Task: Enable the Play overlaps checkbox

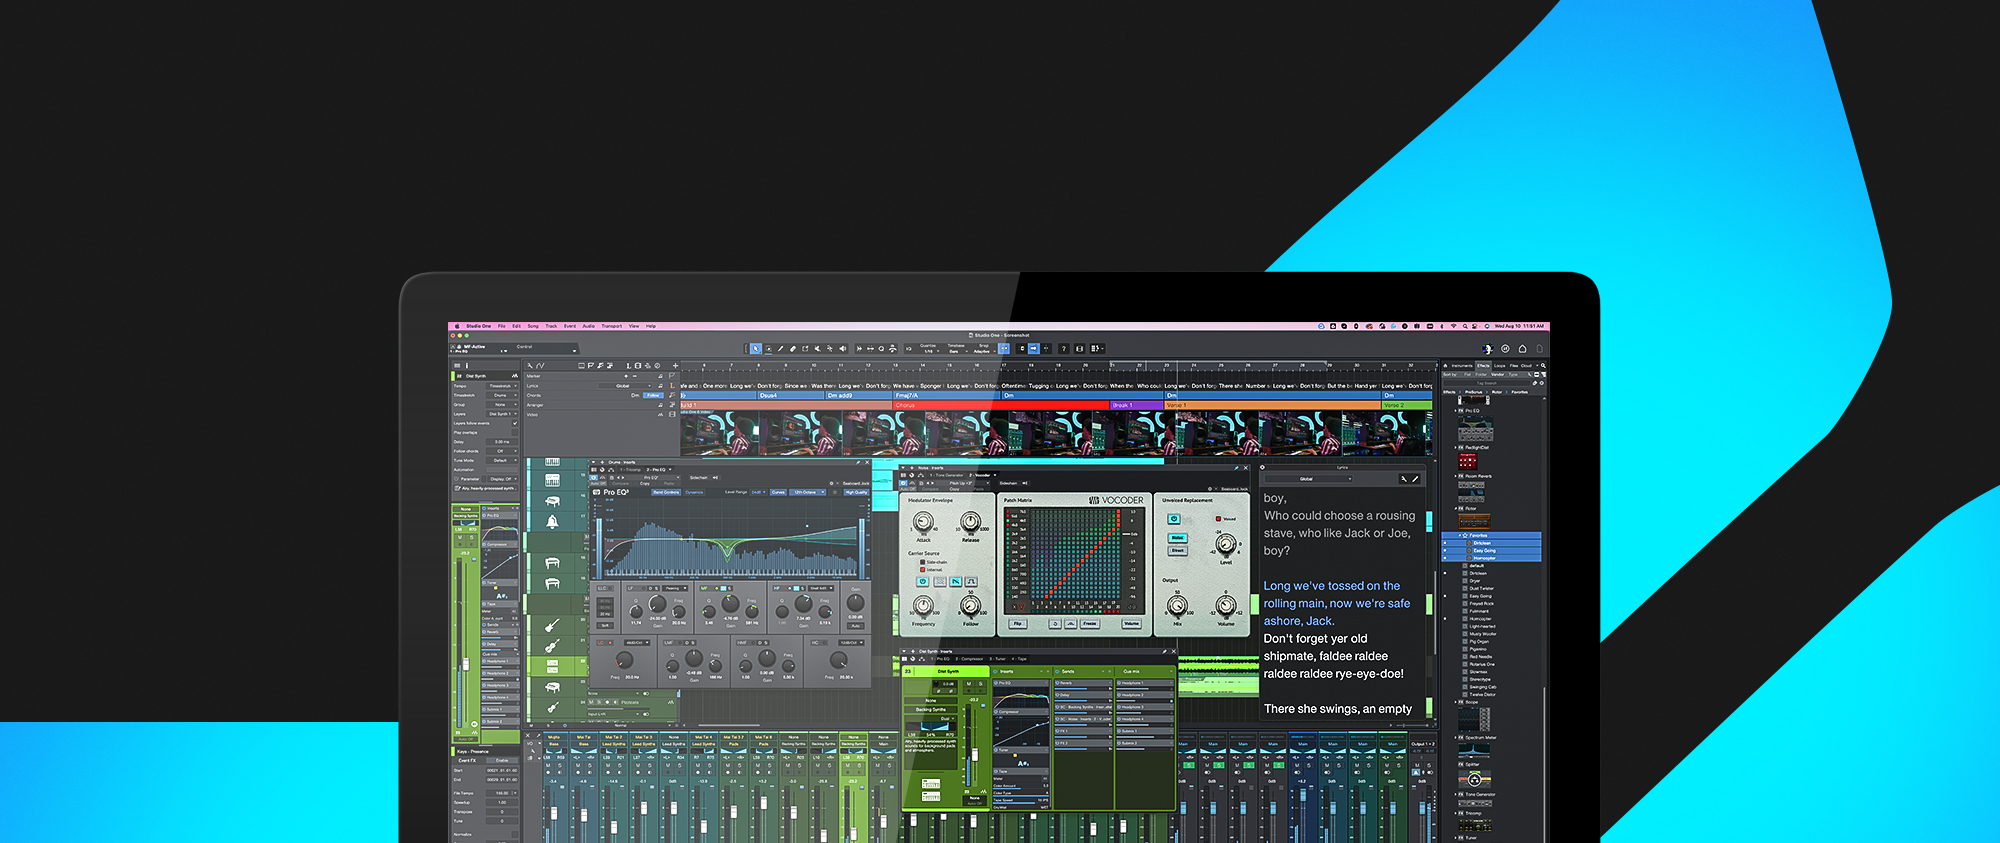Action: coord(515,433)
